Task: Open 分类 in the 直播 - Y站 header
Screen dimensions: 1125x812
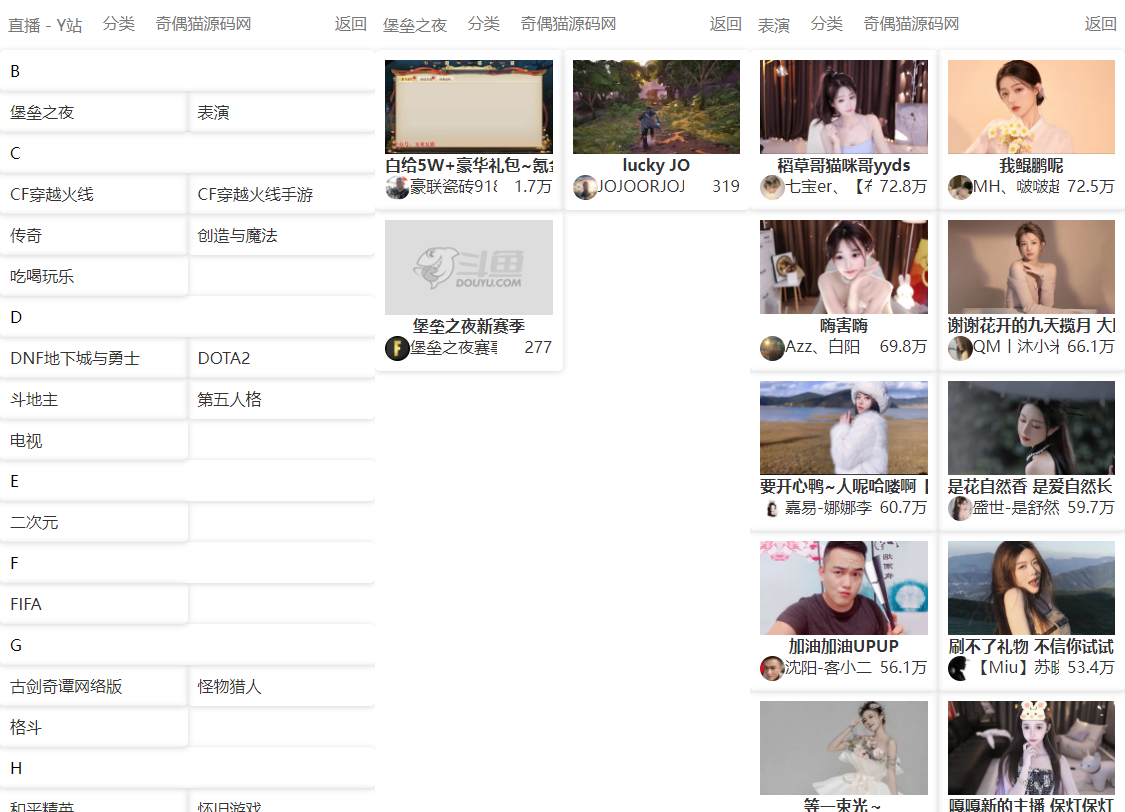Action: point(118,24)
